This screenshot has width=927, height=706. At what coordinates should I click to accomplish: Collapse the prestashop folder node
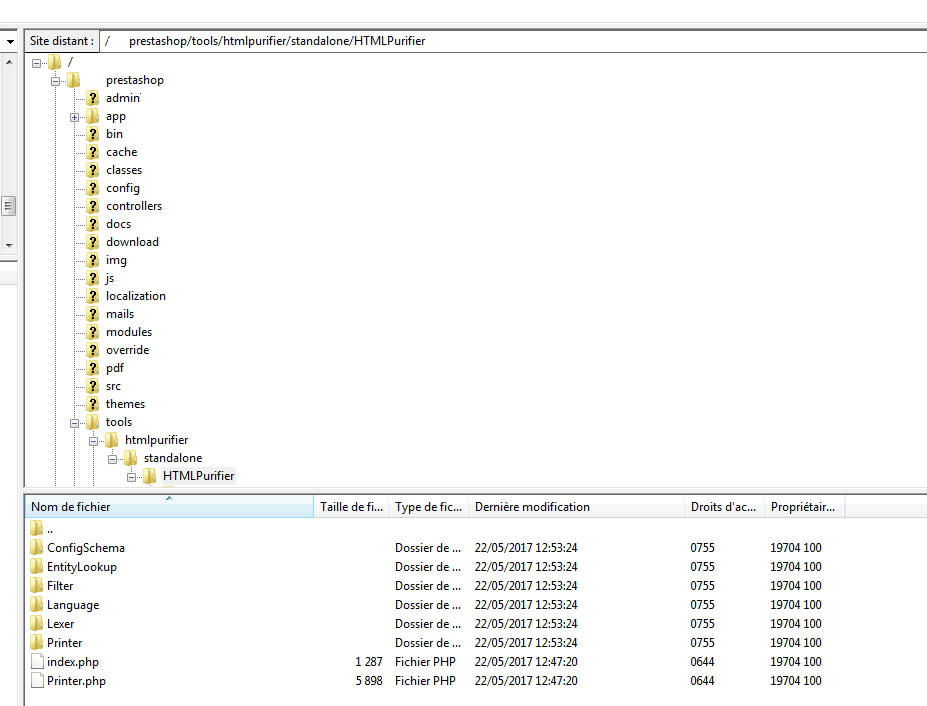(x=55, y=81)
